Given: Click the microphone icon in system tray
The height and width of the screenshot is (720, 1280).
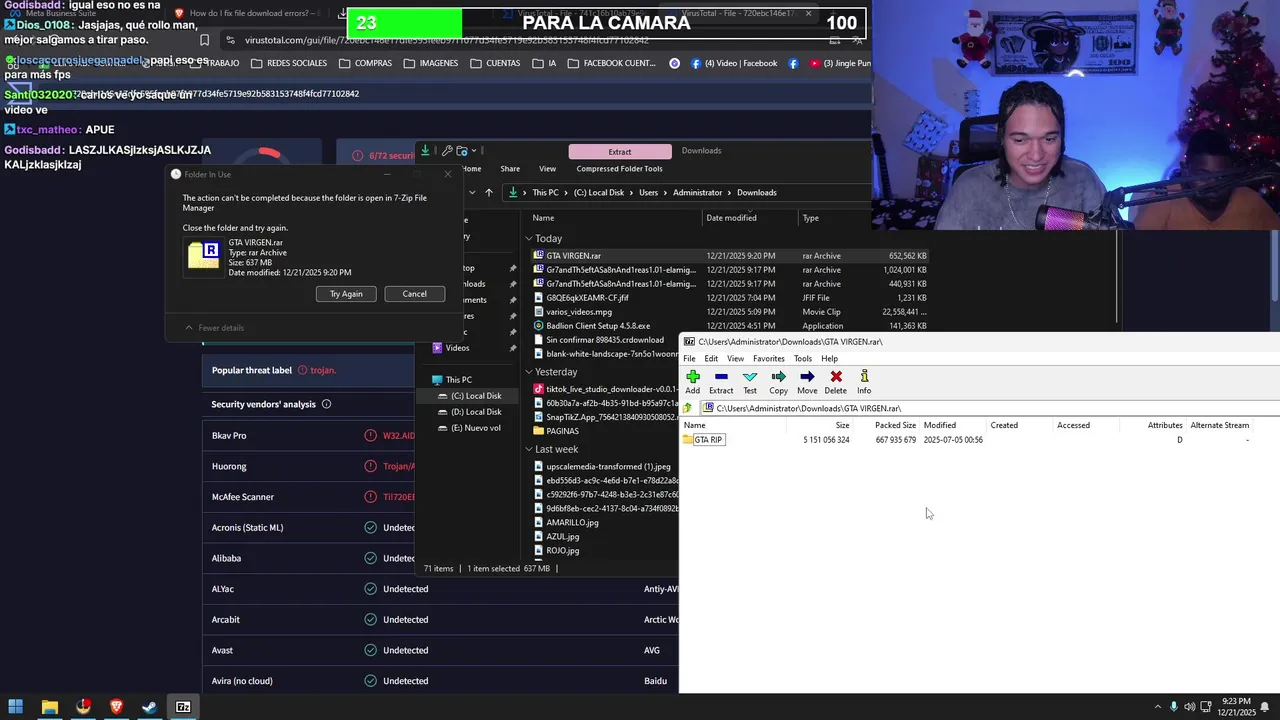Looking at the screenshot, I should (1174, 707).
